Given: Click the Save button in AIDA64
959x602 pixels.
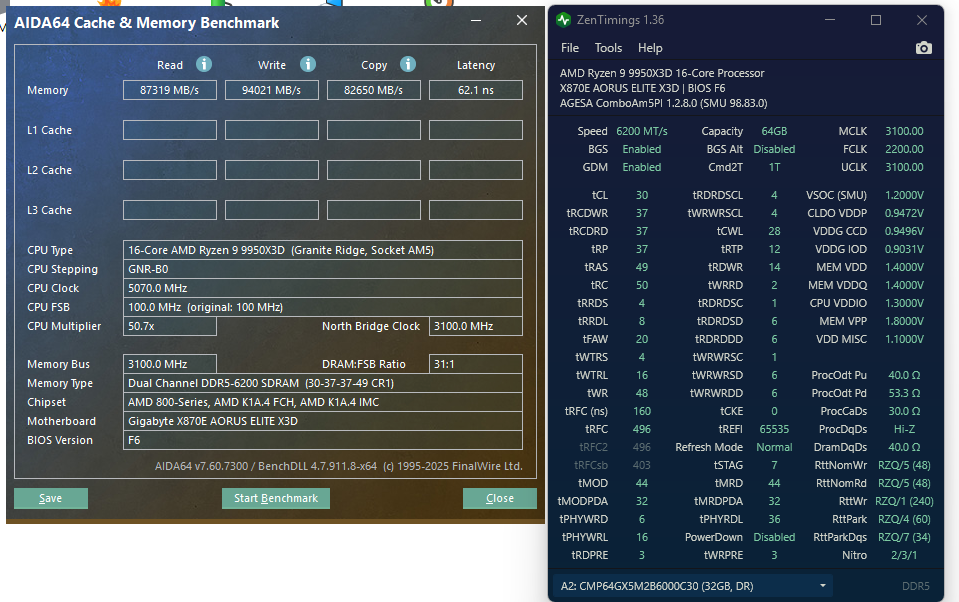Looking at the screenshot, I should pos(51,498).
